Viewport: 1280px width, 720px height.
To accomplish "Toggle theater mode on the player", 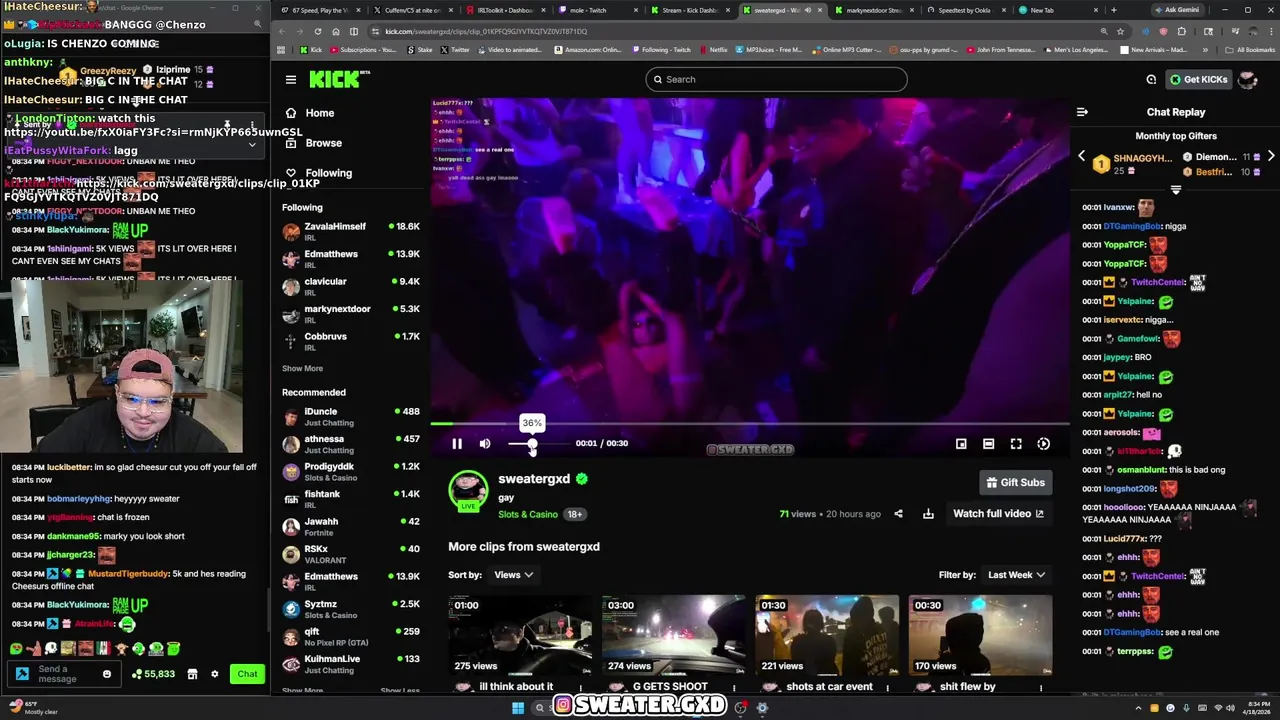I will coord(988,444).
